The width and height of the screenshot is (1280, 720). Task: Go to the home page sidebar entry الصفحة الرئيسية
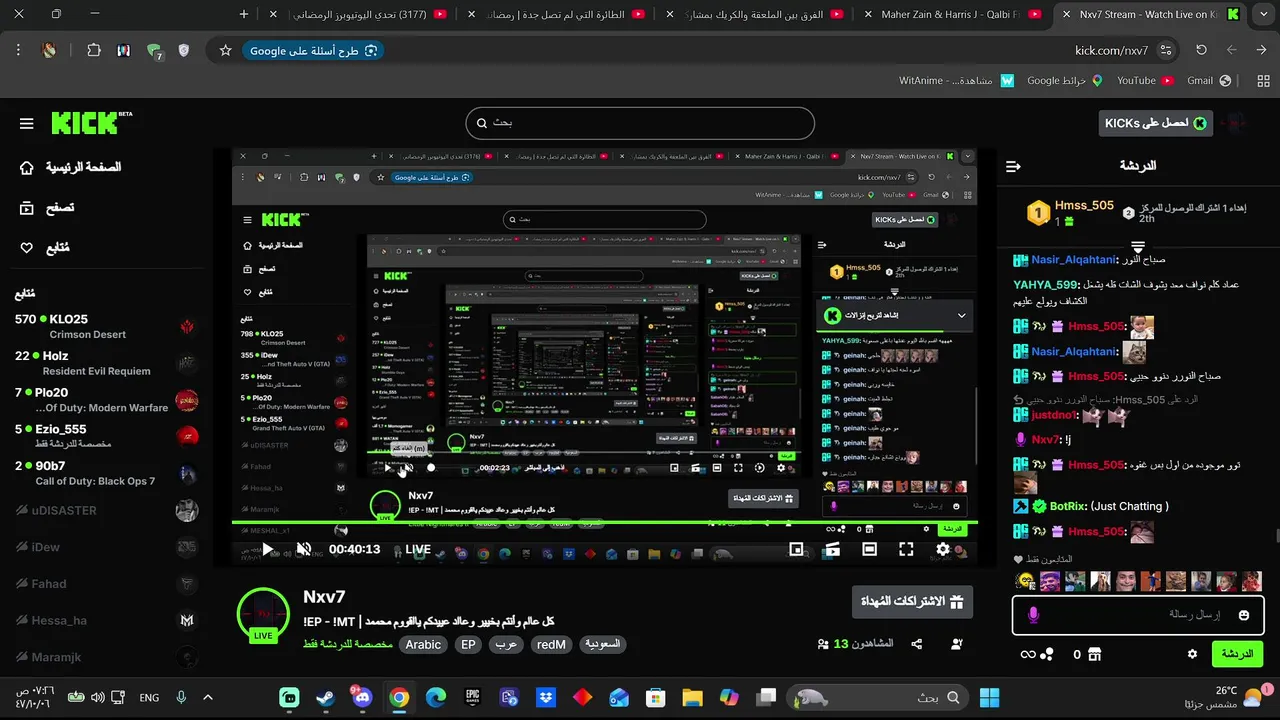point(70,167)
